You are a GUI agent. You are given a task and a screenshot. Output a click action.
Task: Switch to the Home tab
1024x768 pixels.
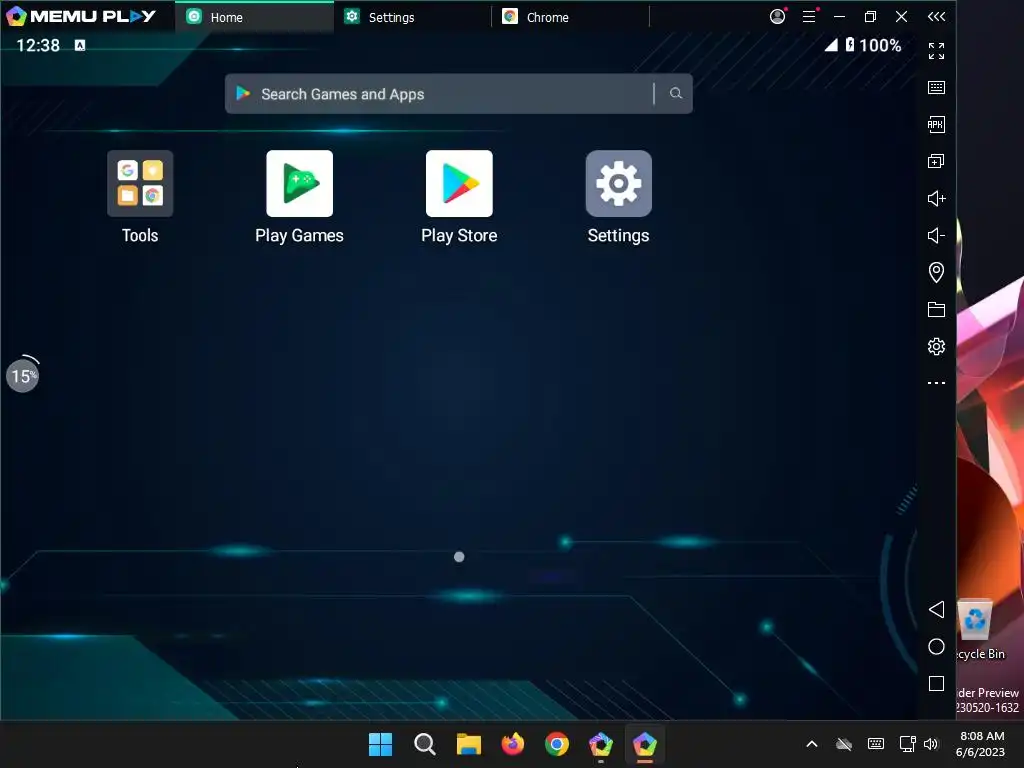[x=255, y=17]
